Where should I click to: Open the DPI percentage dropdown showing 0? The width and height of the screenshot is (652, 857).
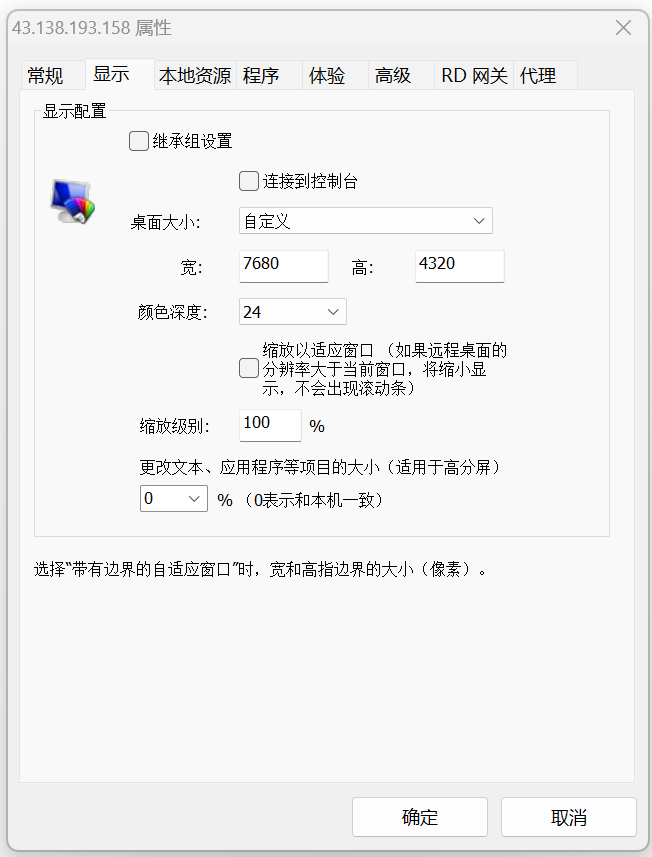click(174, 498)
